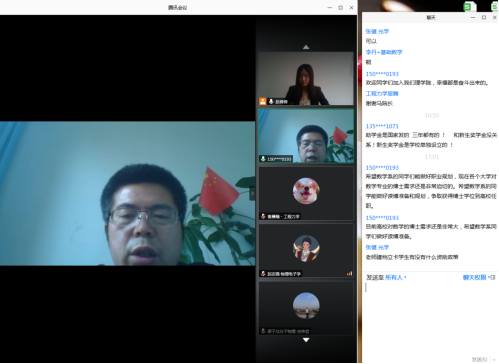The width and height of the screenshot is (499, 364).
Task: Open the send options arrow beside 发送
Action: click(494, 360)
